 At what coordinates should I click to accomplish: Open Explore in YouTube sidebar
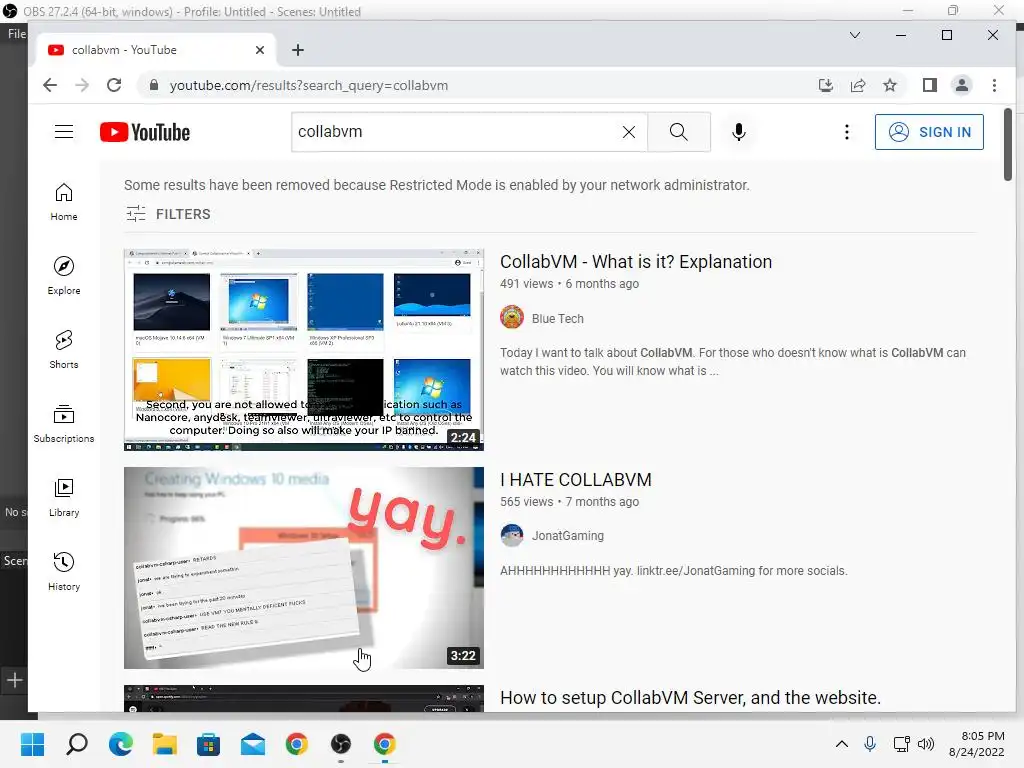tap(64, 276)
